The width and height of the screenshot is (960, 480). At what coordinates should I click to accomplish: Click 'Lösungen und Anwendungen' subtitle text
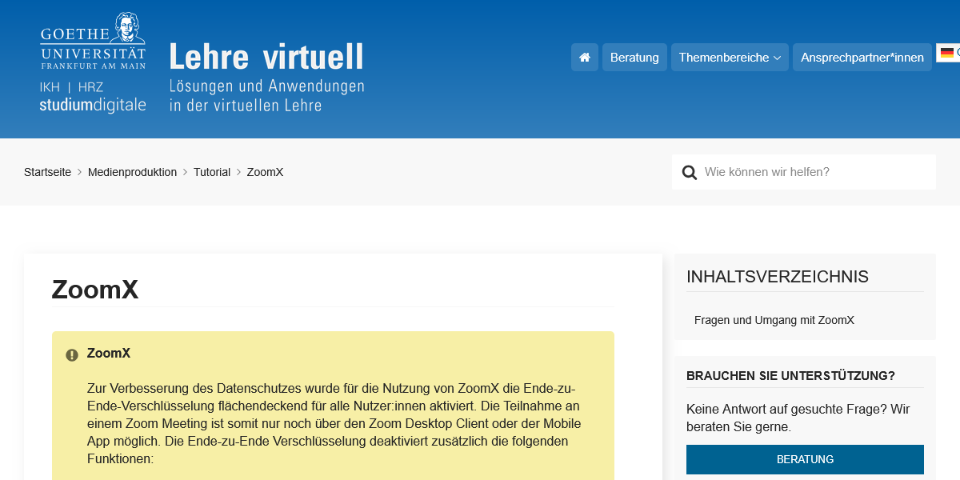click(266, 86)
